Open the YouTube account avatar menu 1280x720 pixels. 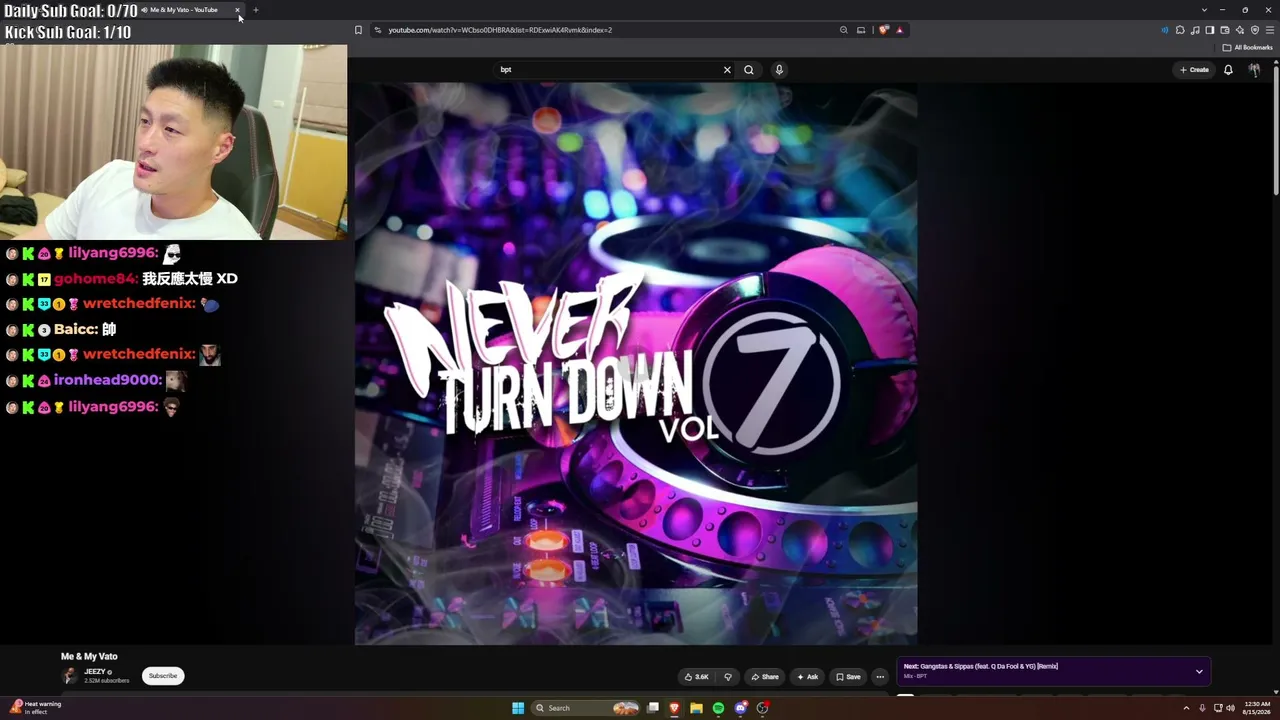[1254, 70]
